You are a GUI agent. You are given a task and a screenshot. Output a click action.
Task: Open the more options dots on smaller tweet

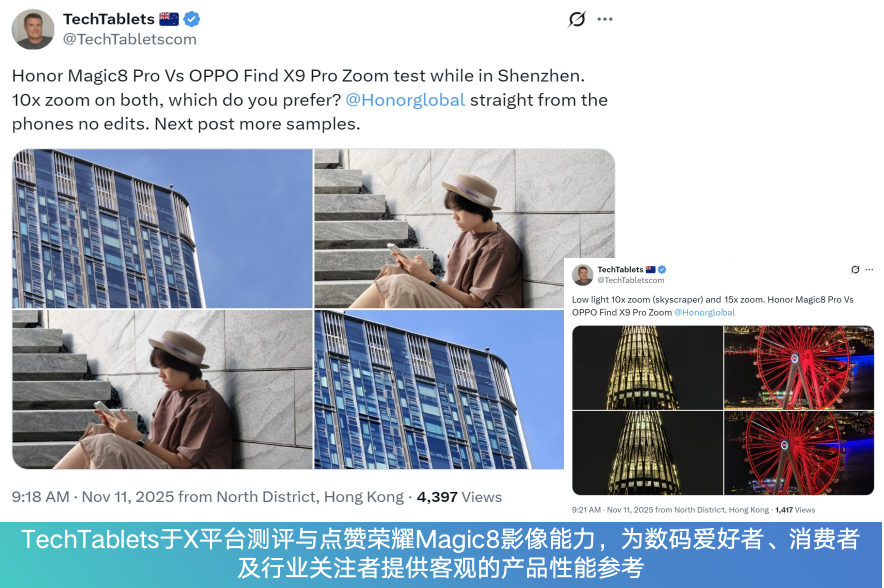(x=869, y=269)
